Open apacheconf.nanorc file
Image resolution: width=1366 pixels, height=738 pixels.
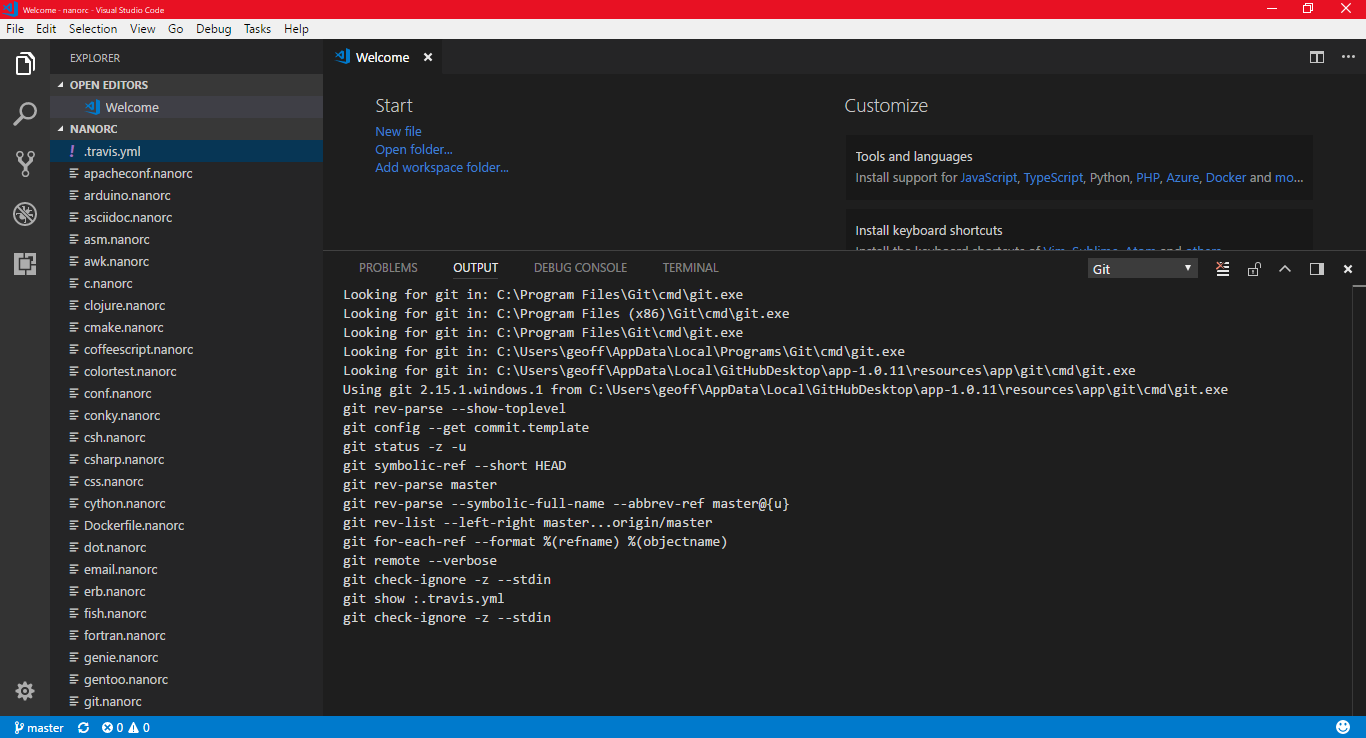point(186,173)
